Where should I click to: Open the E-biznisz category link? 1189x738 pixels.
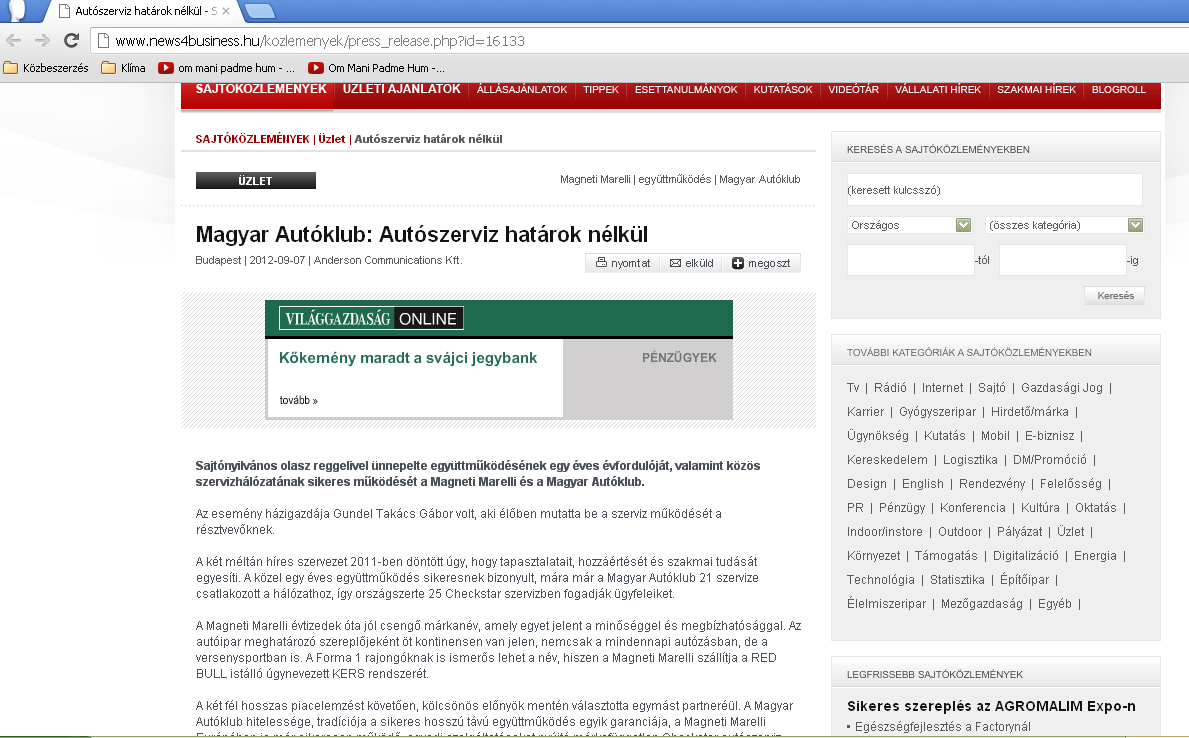coord(1049,436)
